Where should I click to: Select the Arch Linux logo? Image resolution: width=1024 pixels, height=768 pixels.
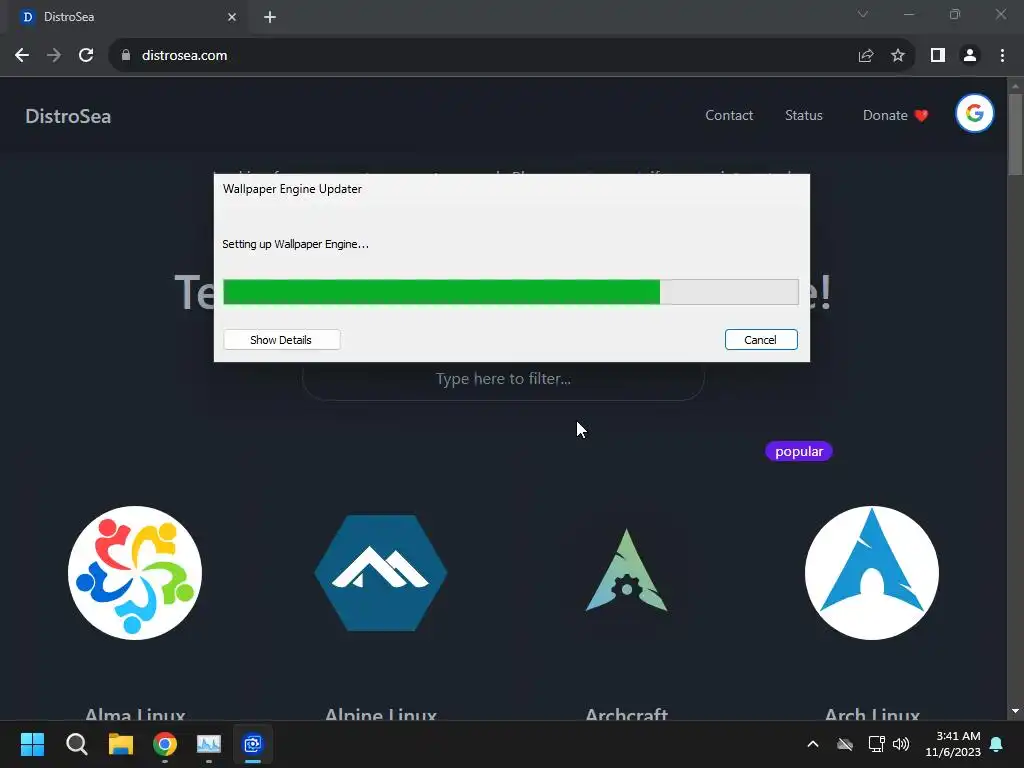[872, 573]
